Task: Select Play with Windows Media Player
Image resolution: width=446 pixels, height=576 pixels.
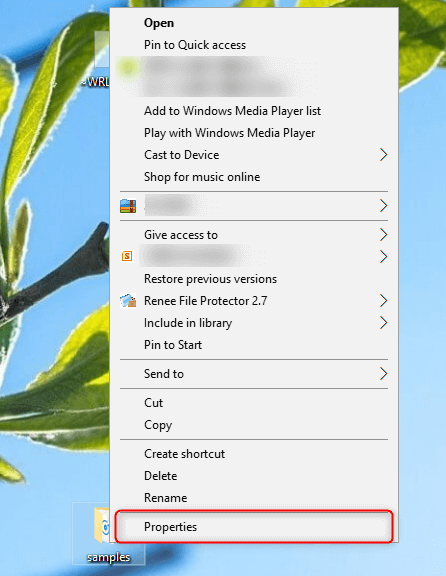Action: click(253, 133)
